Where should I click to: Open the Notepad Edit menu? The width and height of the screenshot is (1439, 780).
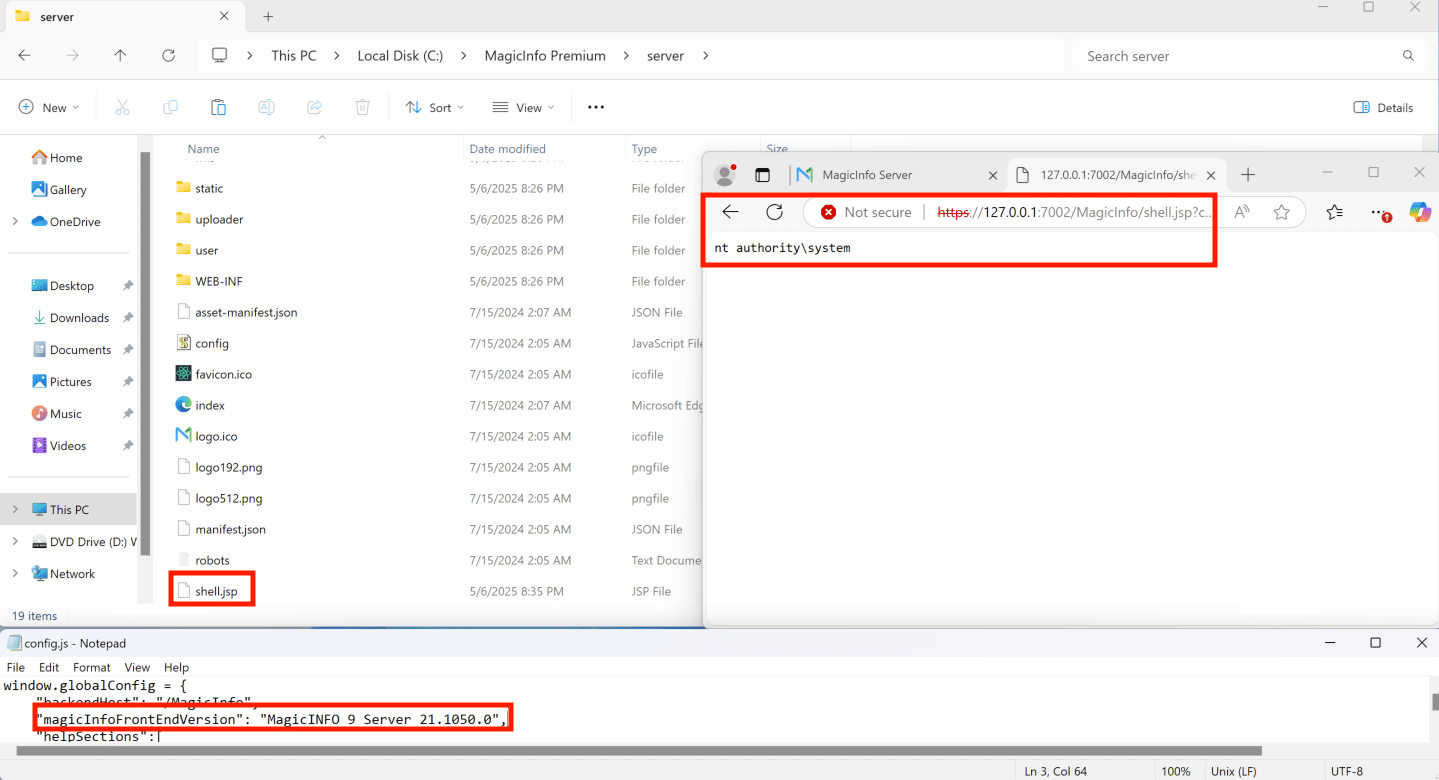click(x=49, y=667)
